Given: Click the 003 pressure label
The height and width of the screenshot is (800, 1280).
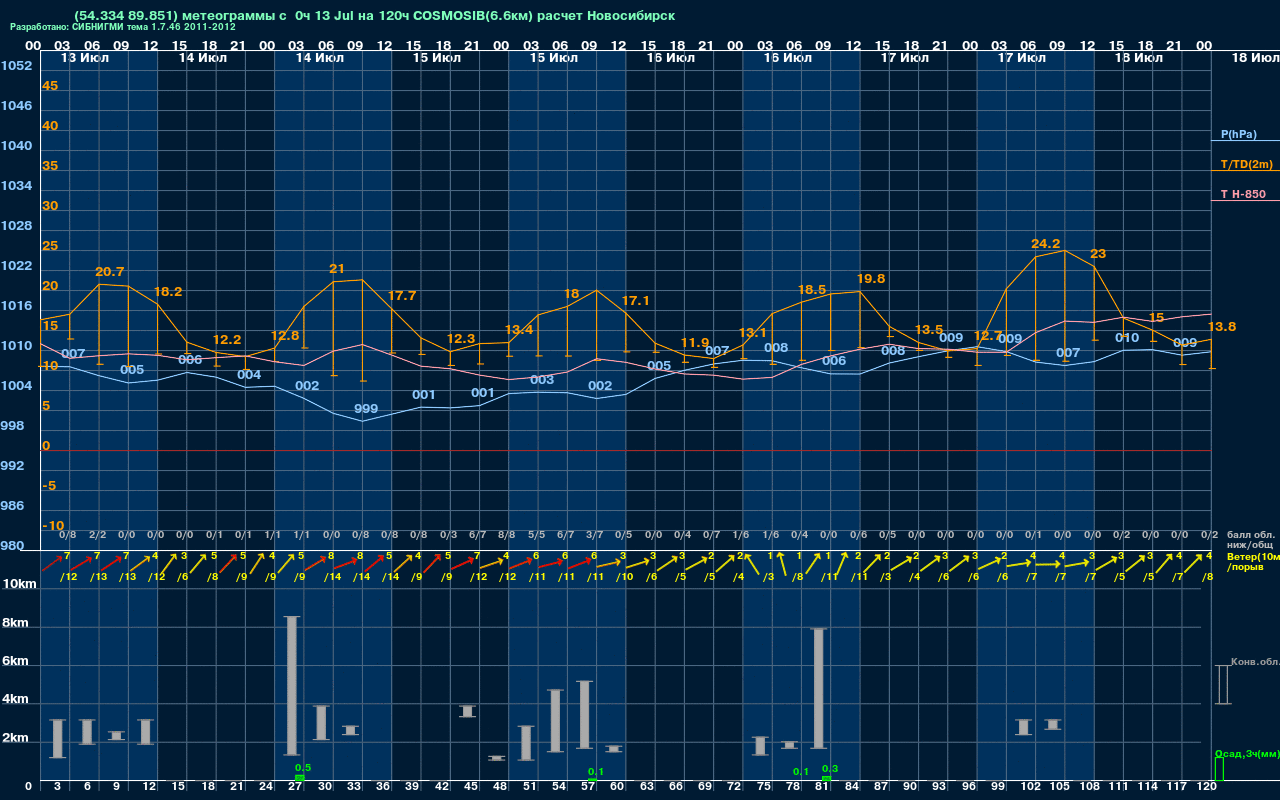Looking at the screenshot, I should [542, 380].
